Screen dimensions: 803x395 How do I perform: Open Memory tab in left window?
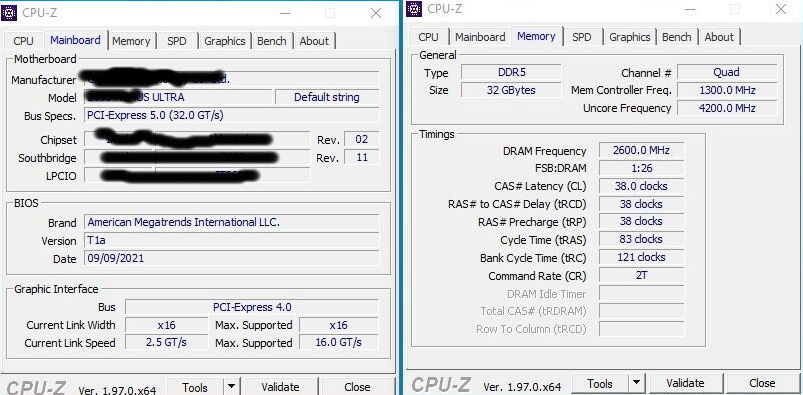coord(131,41)
